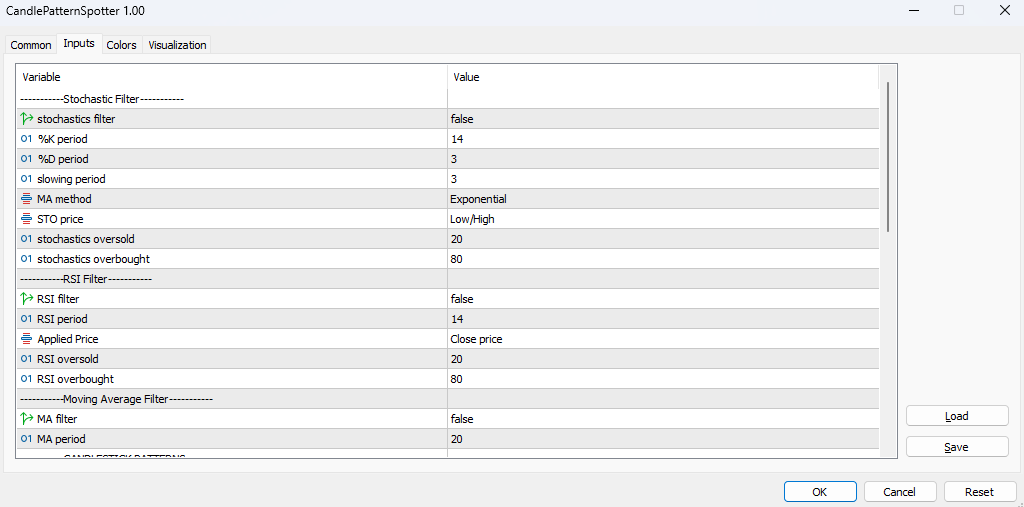Click the MA method enum icon

26,199
